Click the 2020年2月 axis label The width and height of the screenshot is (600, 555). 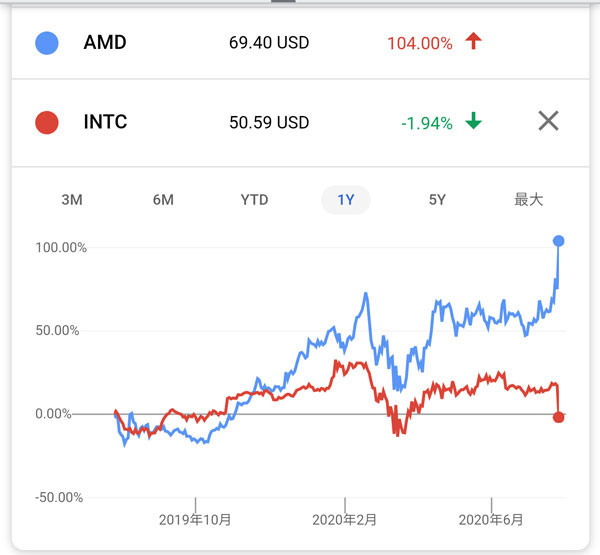pos(345,520)
